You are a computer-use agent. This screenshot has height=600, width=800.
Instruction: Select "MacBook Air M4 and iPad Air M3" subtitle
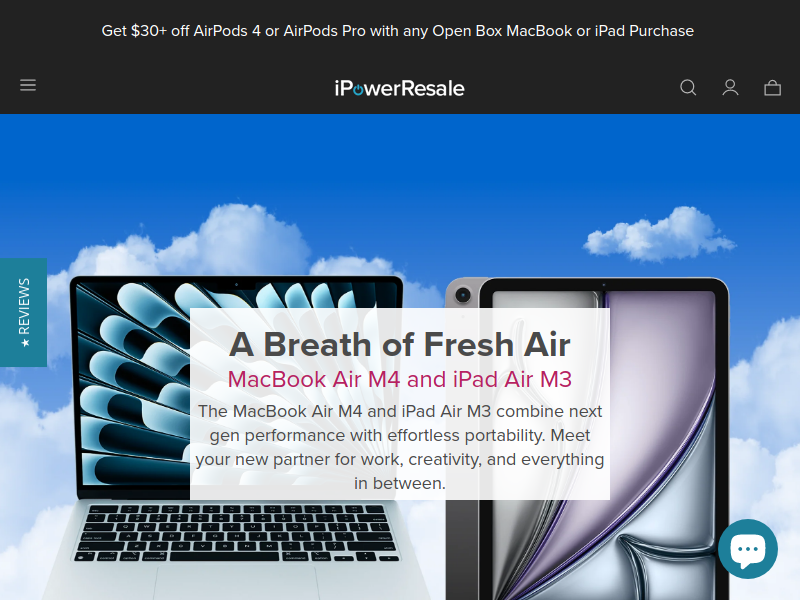tap(399, 379)
